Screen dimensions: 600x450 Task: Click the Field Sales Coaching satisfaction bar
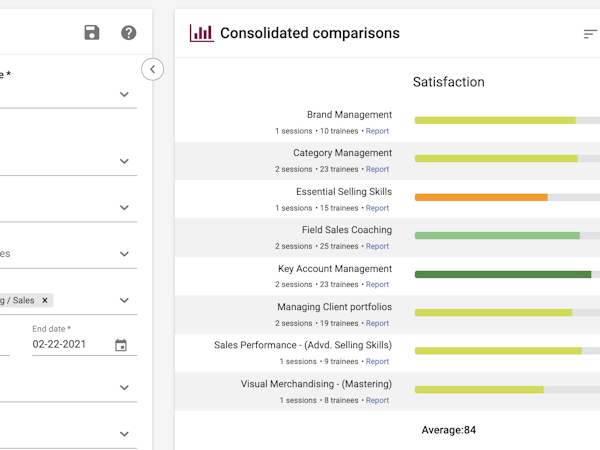point(497,236)
